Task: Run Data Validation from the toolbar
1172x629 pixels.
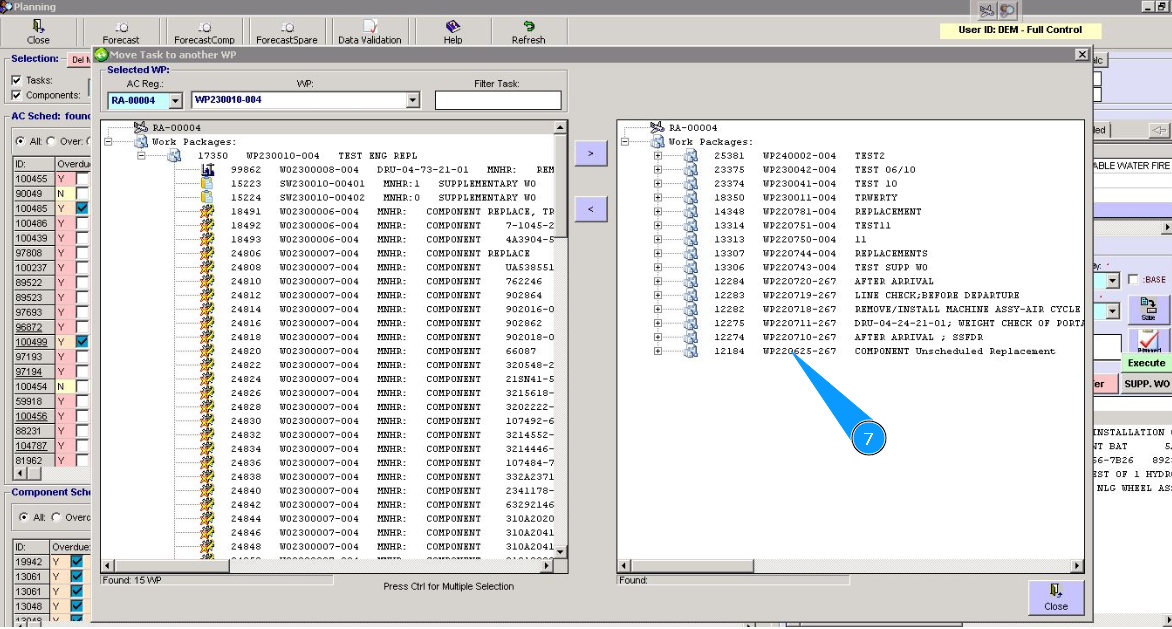Action: click(369, 28)
